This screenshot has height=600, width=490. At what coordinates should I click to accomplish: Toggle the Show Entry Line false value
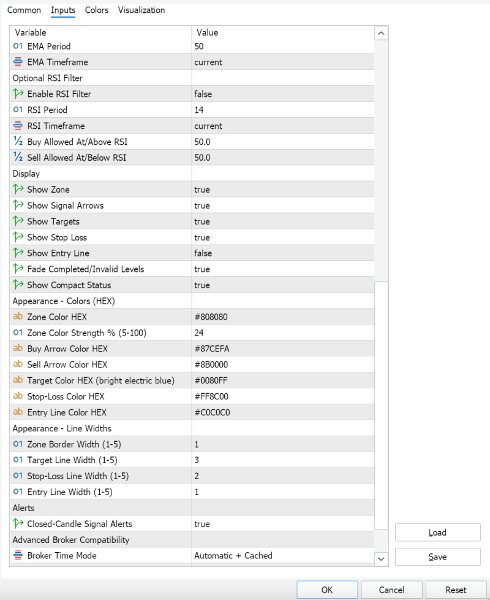[x=283, y=253]
